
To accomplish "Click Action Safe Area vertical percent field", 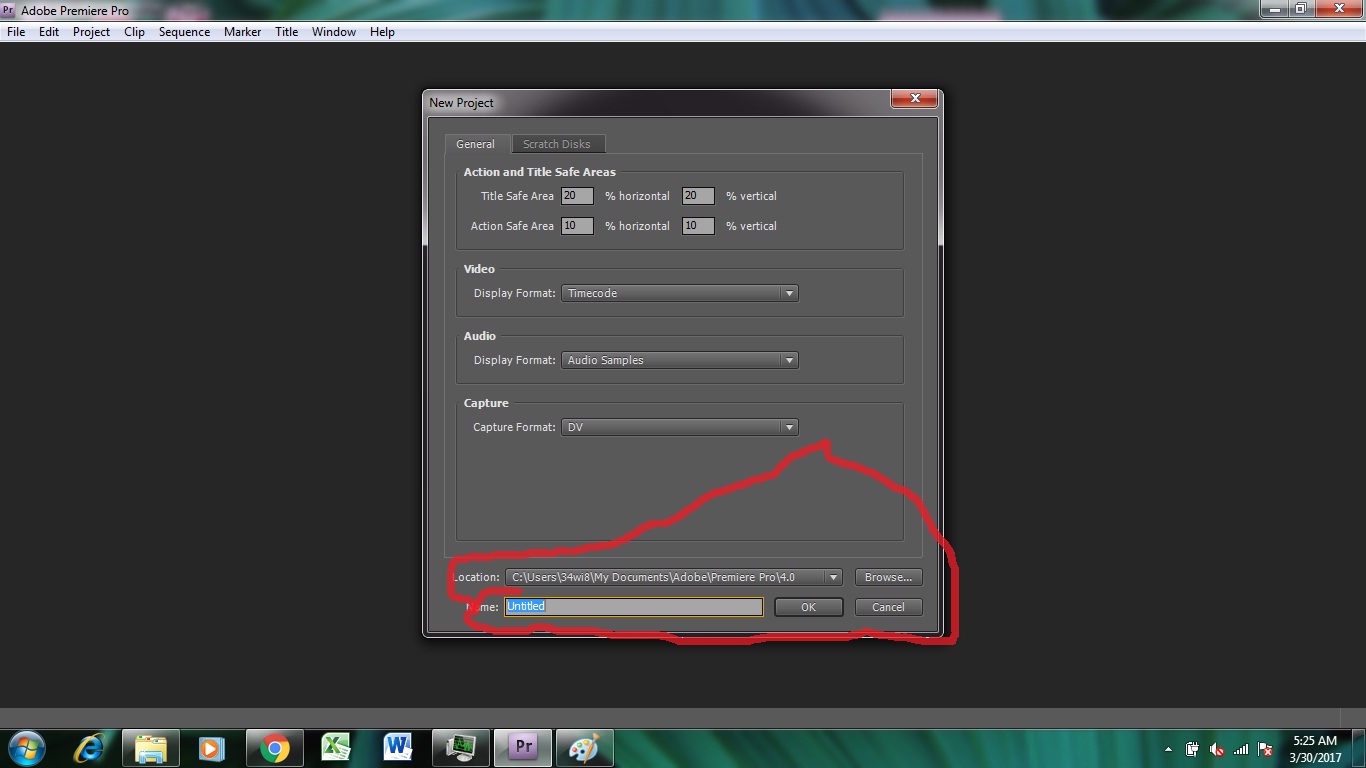I will tap(698, 226).
